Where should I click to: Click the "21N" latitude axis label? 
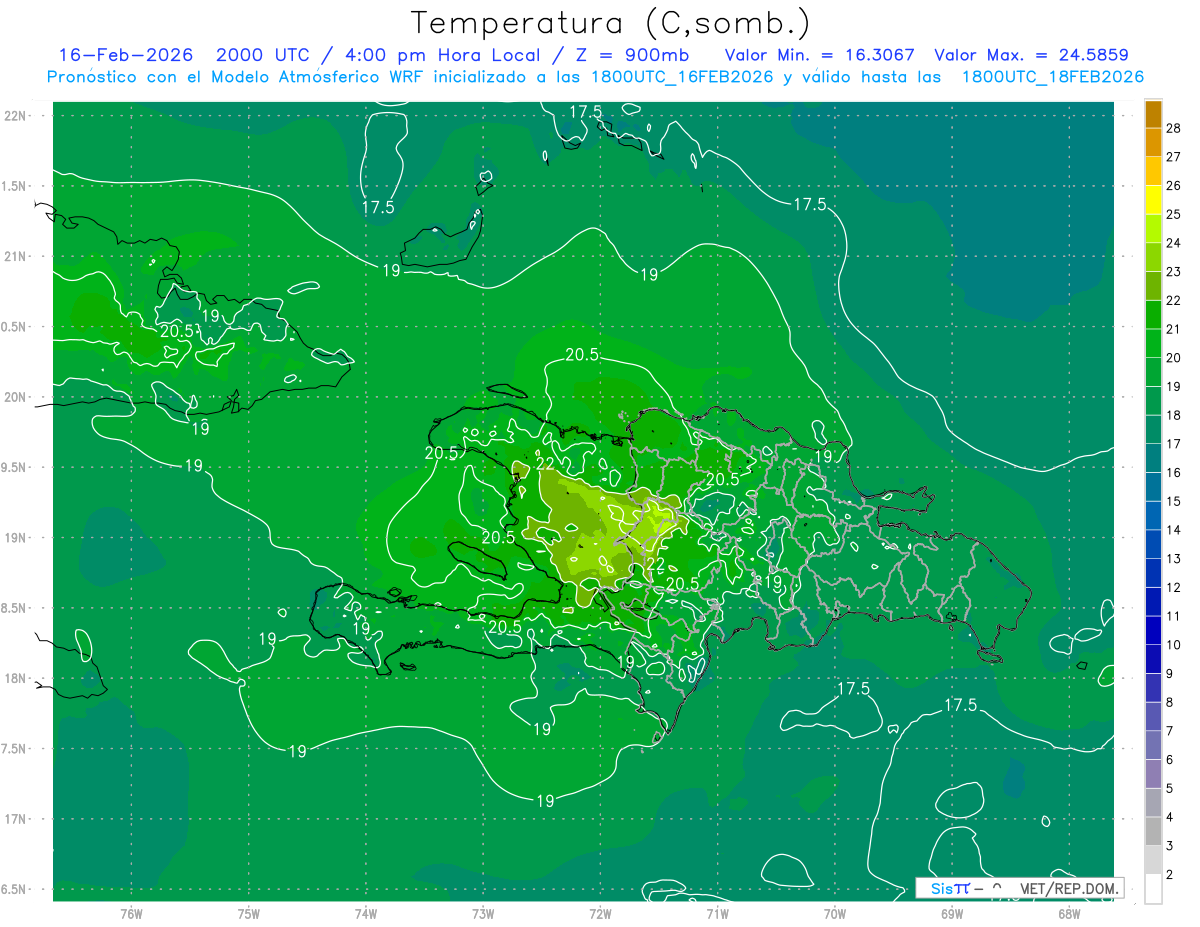16,256
